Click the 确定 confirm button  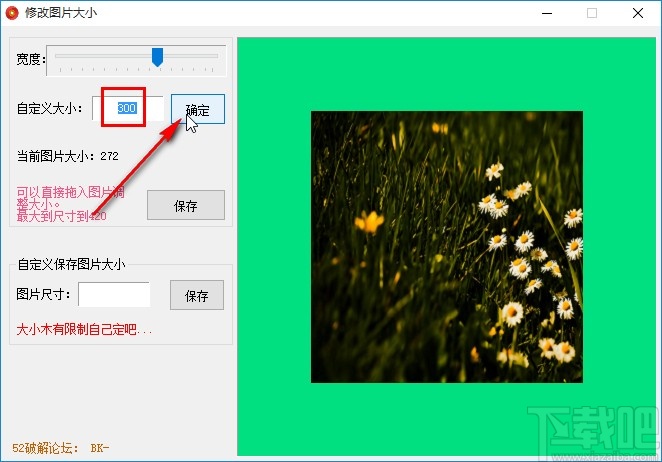coord(198,109)
